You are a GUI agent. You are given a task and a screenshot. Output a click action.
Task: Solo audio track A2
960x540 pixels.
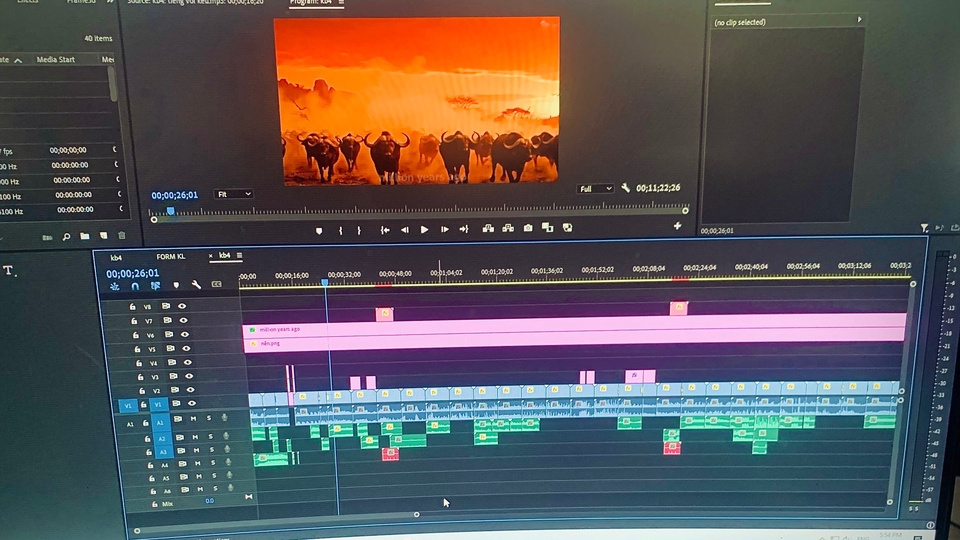tap(208, 436)
